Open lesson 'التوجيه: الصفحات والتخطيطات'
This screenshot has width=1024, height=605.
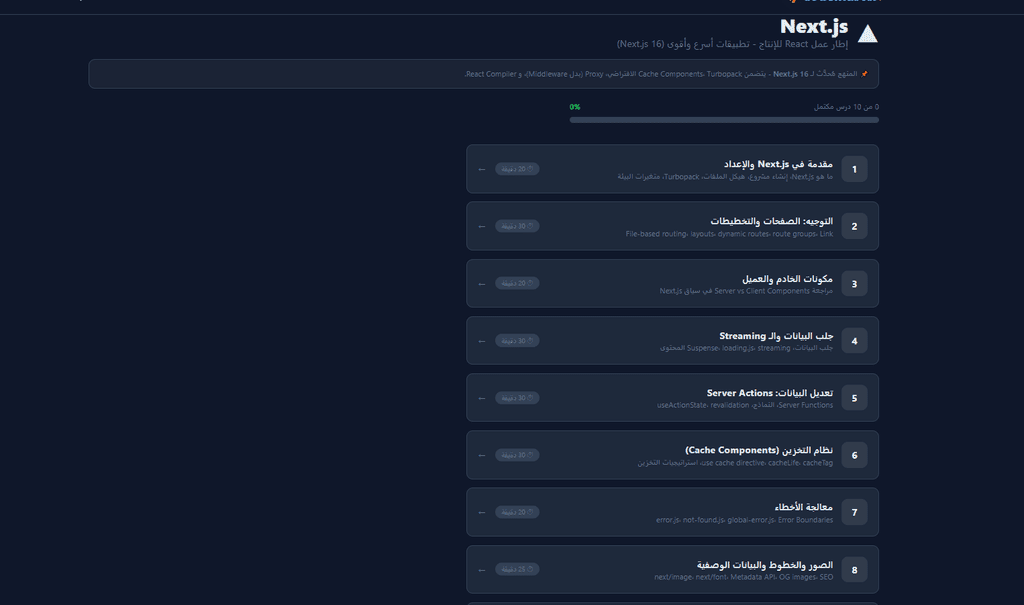673,226
